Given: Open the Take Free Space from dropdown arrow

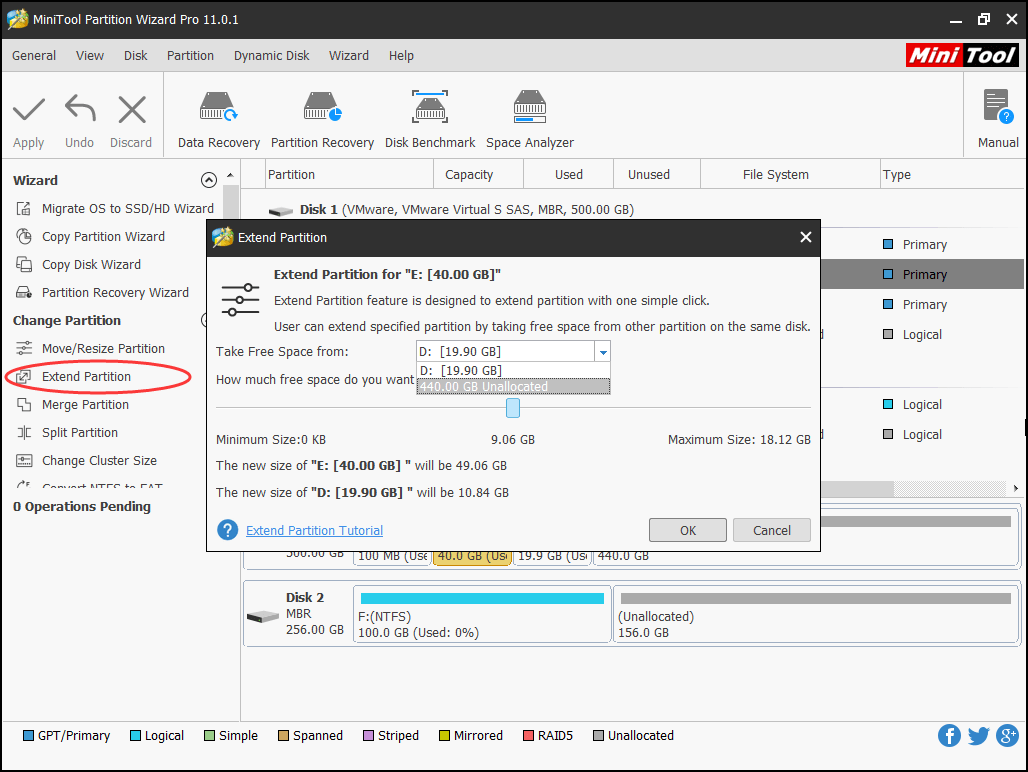Looking at the screenshot, I should [603, 352].
